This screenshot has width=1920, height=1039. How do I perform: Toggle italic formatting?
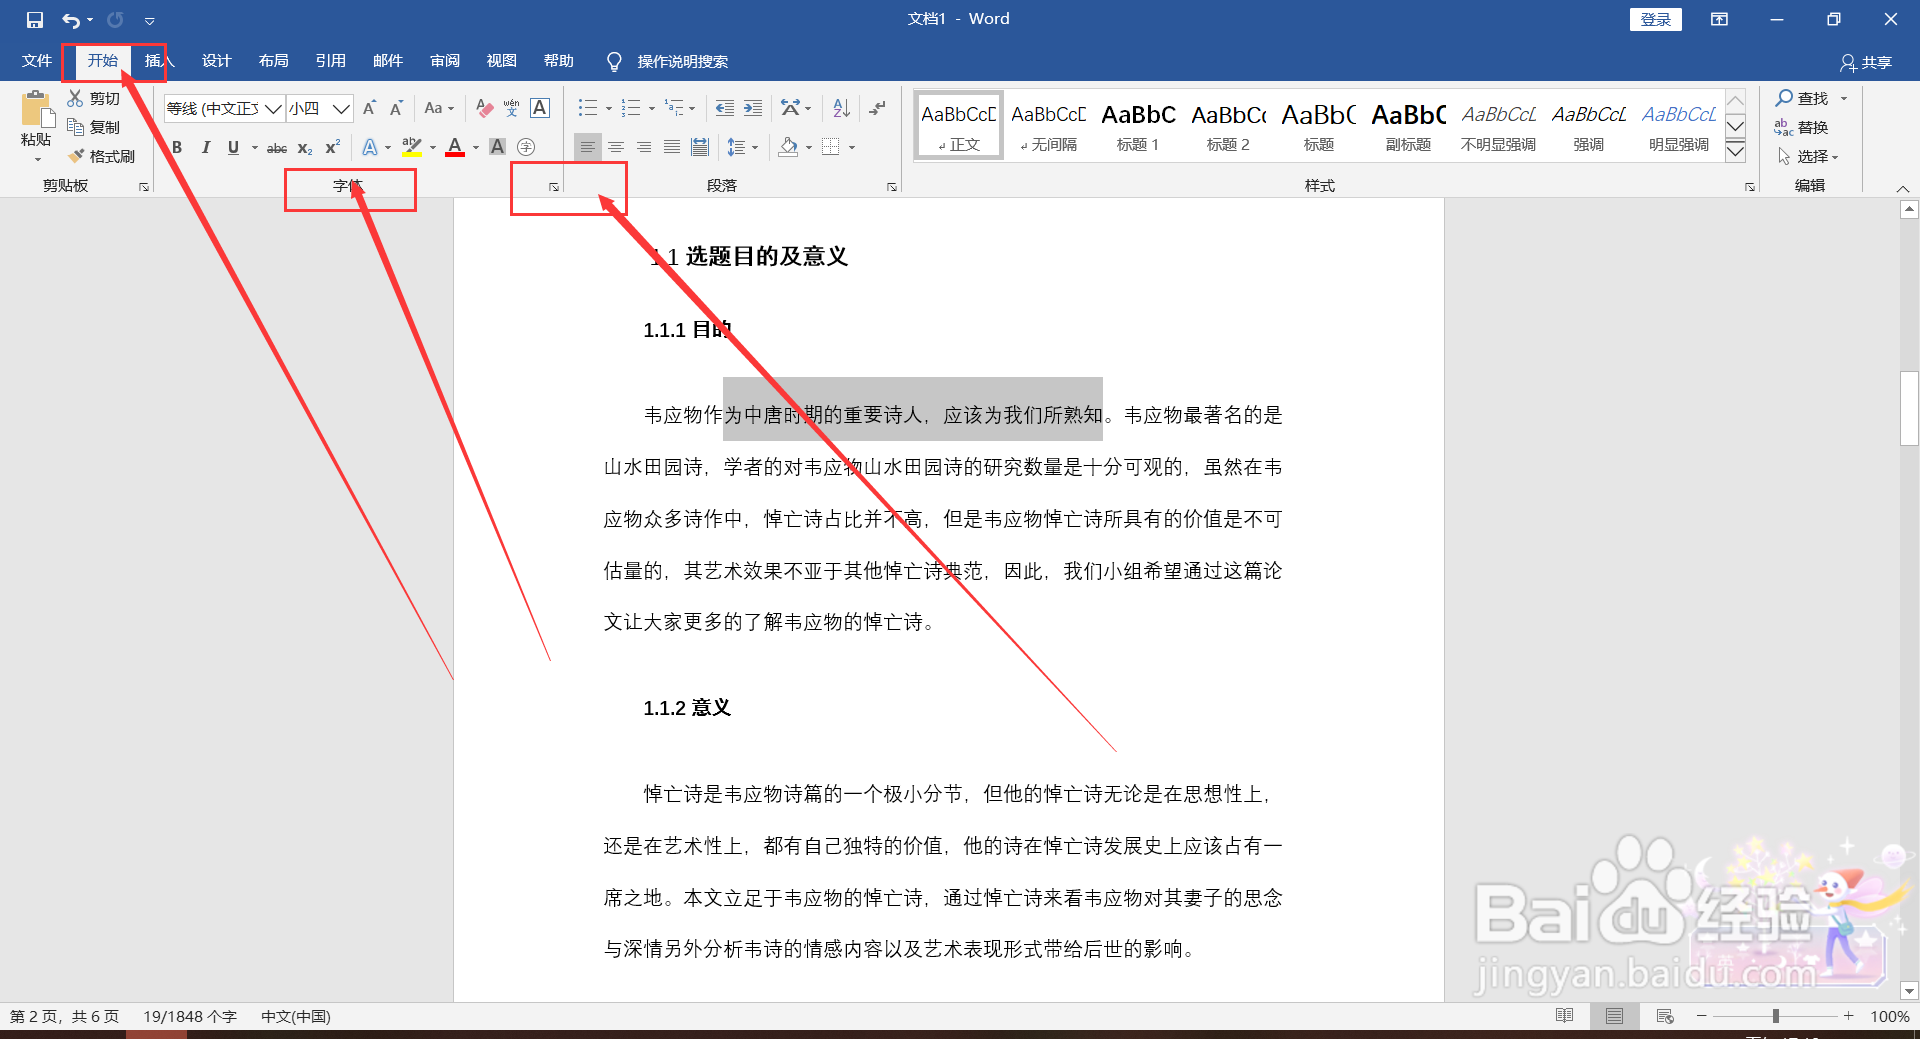205,147
